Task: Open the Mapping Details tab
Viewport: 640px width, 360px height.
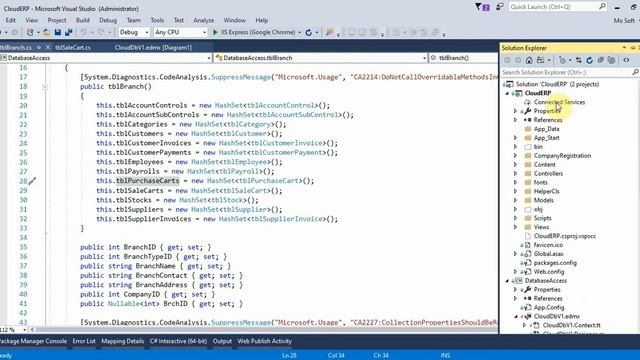Action: 122,341
